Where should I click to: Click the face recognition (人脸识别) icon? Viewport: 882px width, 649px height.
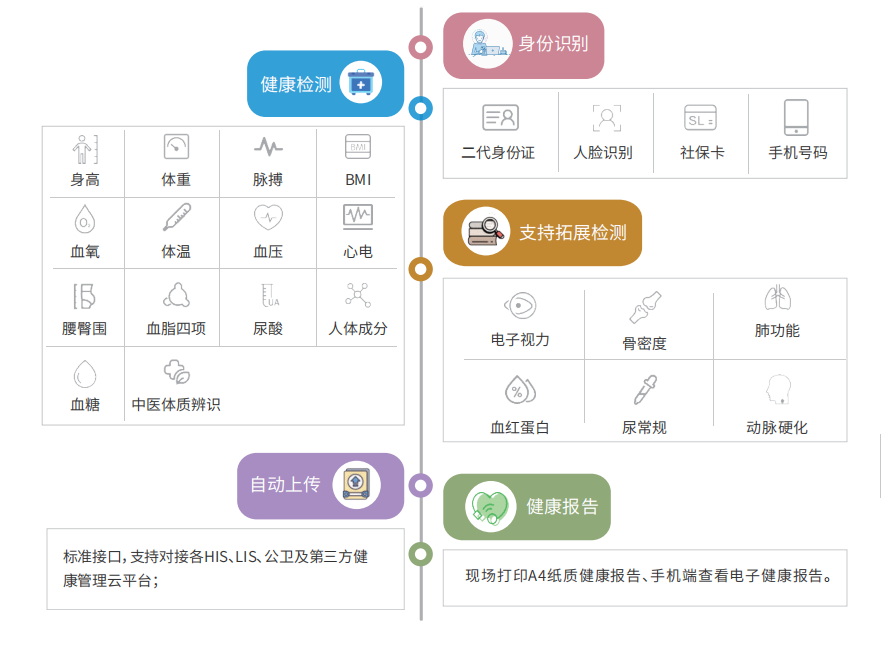[x=606, y=118]
